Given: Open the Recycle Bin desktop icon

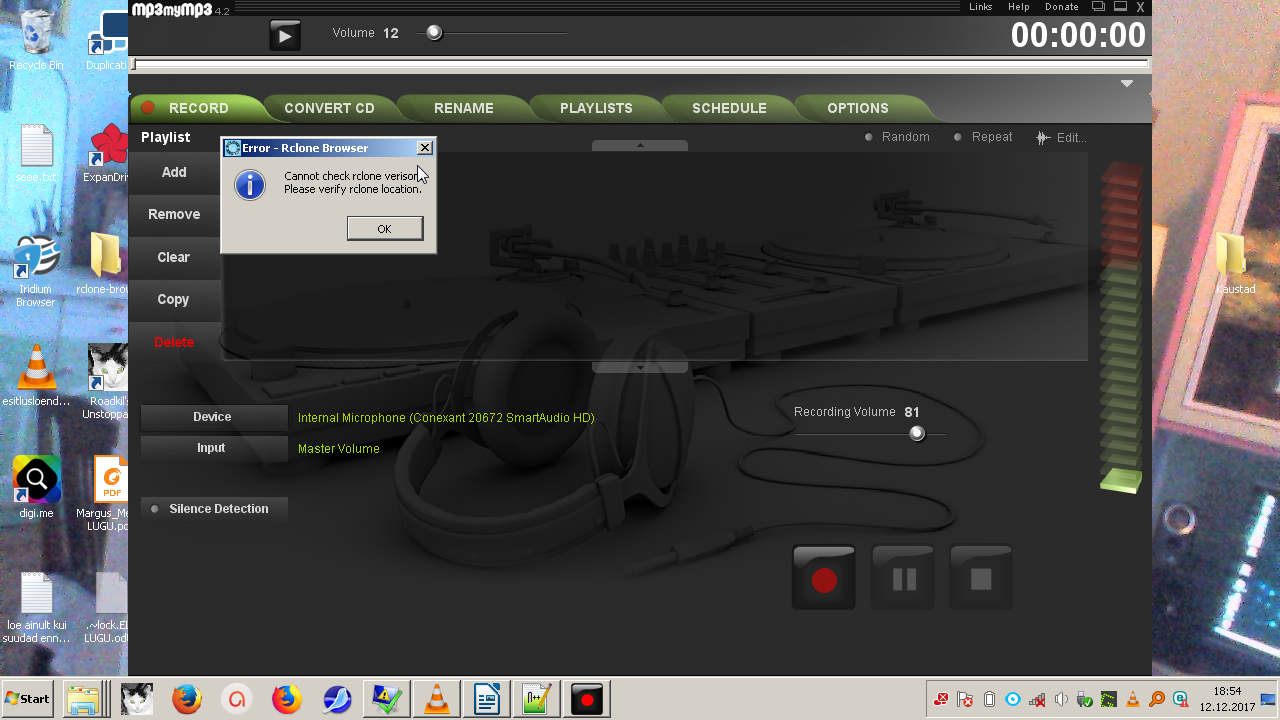Looking at the screenshot, I should click(36, 40).
